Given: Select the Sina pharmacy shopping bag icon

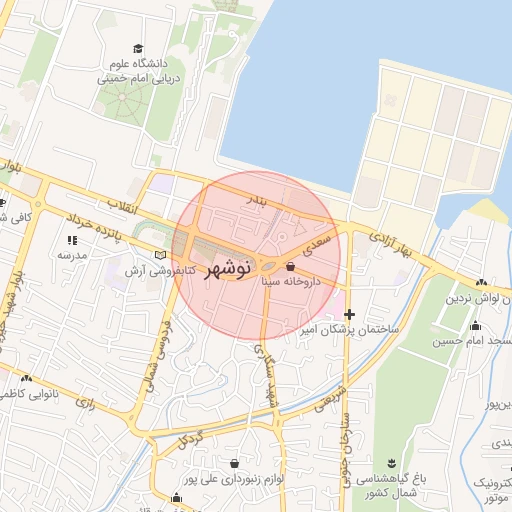Looking at the screenshot, I should point(290,267).
